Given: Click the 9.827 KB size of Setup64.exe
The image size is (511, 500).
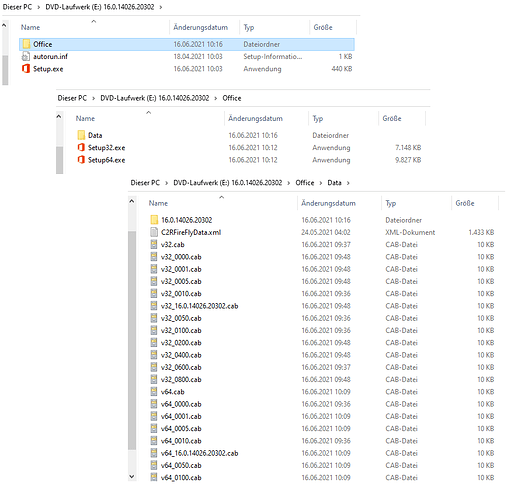Looking at the screenshot, I should (408, 160).
